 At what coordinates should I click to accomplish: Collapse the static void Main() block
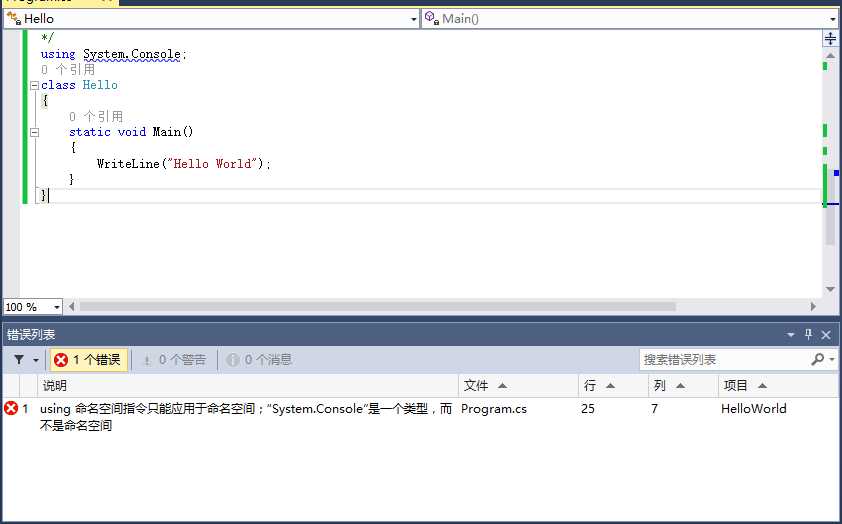point(34,132)
